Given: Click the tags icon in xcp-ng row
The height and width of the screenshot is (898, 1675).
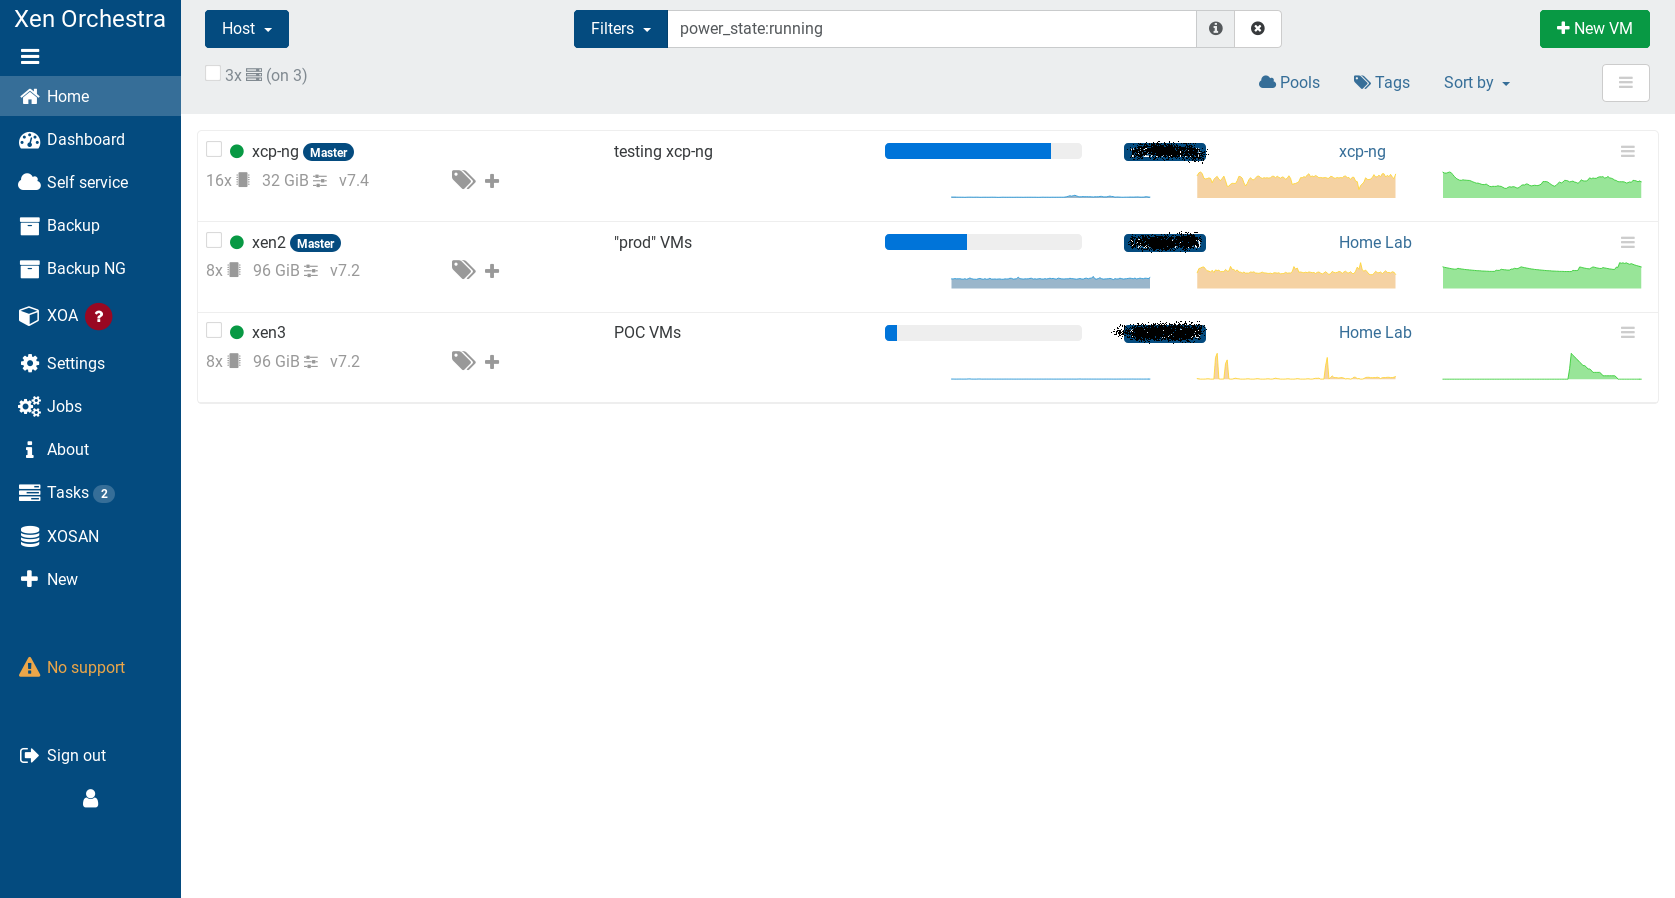Looking at the screenshot, I should (x=463, y=180).
